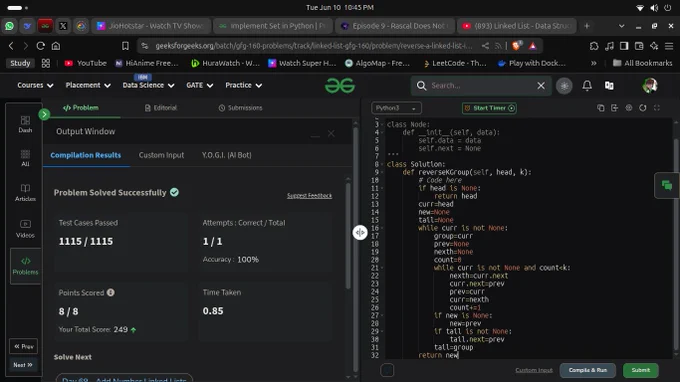Copy the code using editor copy icon
Viewport: 680px width, 382px height.
click(x=601, y=108)
